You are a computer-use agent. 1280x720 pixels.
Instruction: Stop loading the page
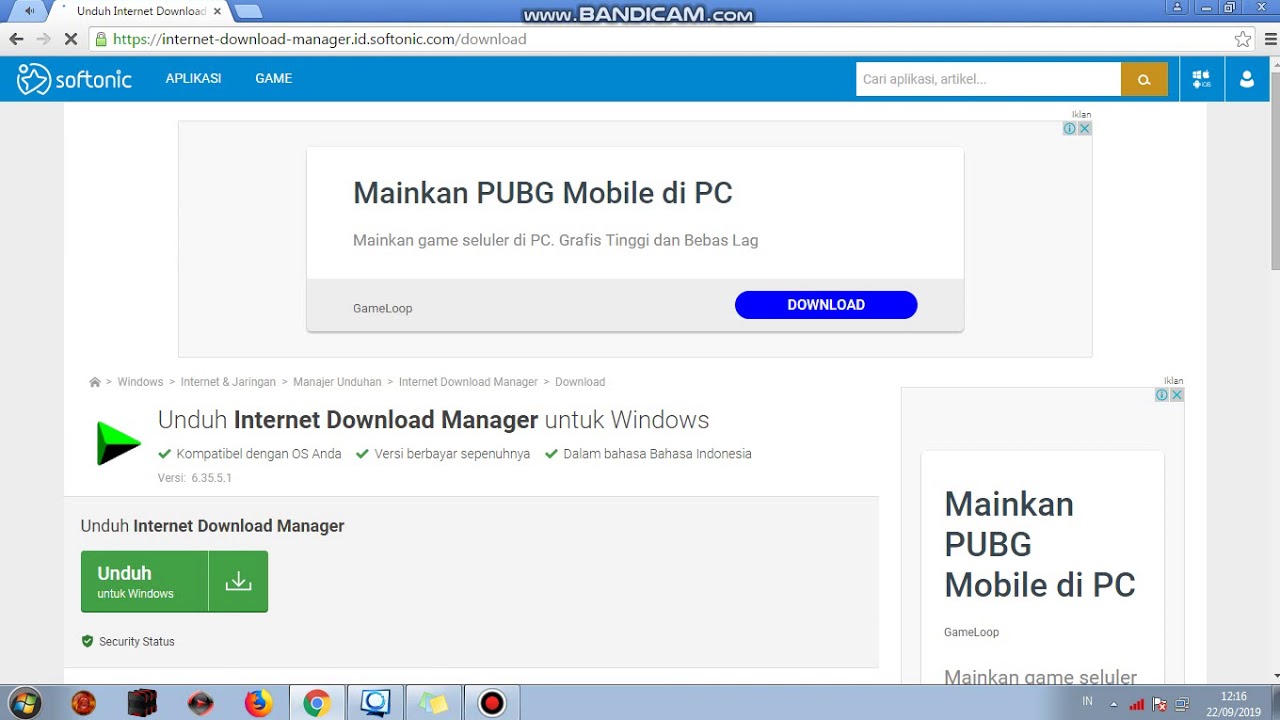(70, 40)
